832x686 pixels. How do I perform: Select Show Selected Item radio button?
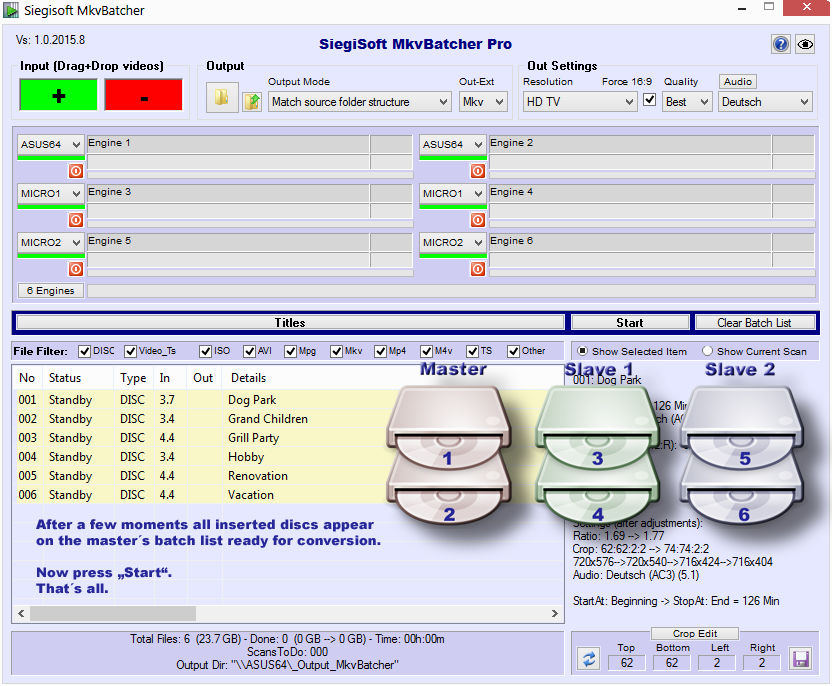tap(582, 351)
